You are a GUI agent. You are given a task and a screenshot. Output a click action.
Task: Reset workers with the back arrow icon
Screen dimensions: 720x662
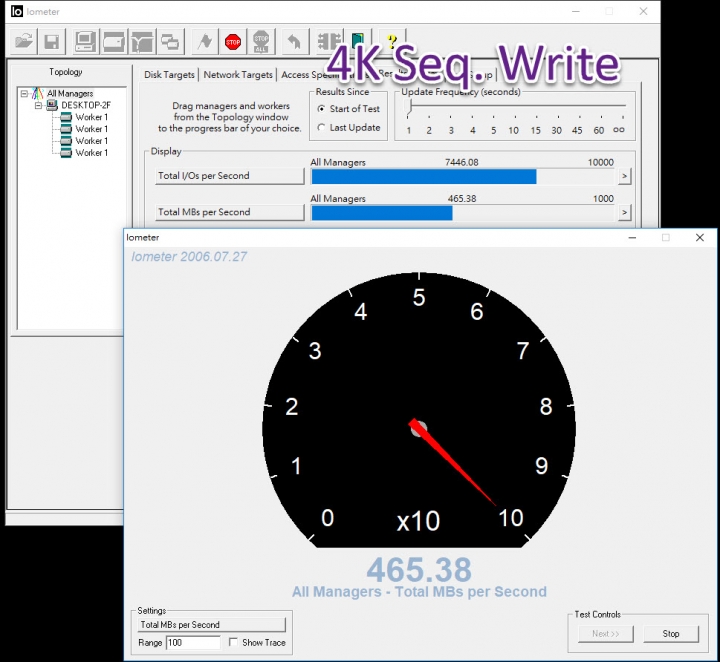click(x=295, y=42)
